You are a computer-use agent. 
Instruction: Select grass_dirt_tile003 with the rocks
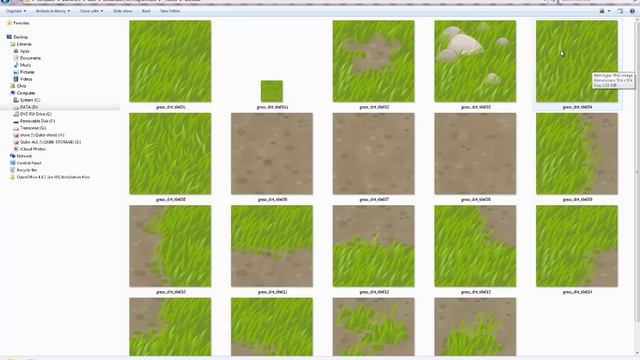click(x=475, y=61)
